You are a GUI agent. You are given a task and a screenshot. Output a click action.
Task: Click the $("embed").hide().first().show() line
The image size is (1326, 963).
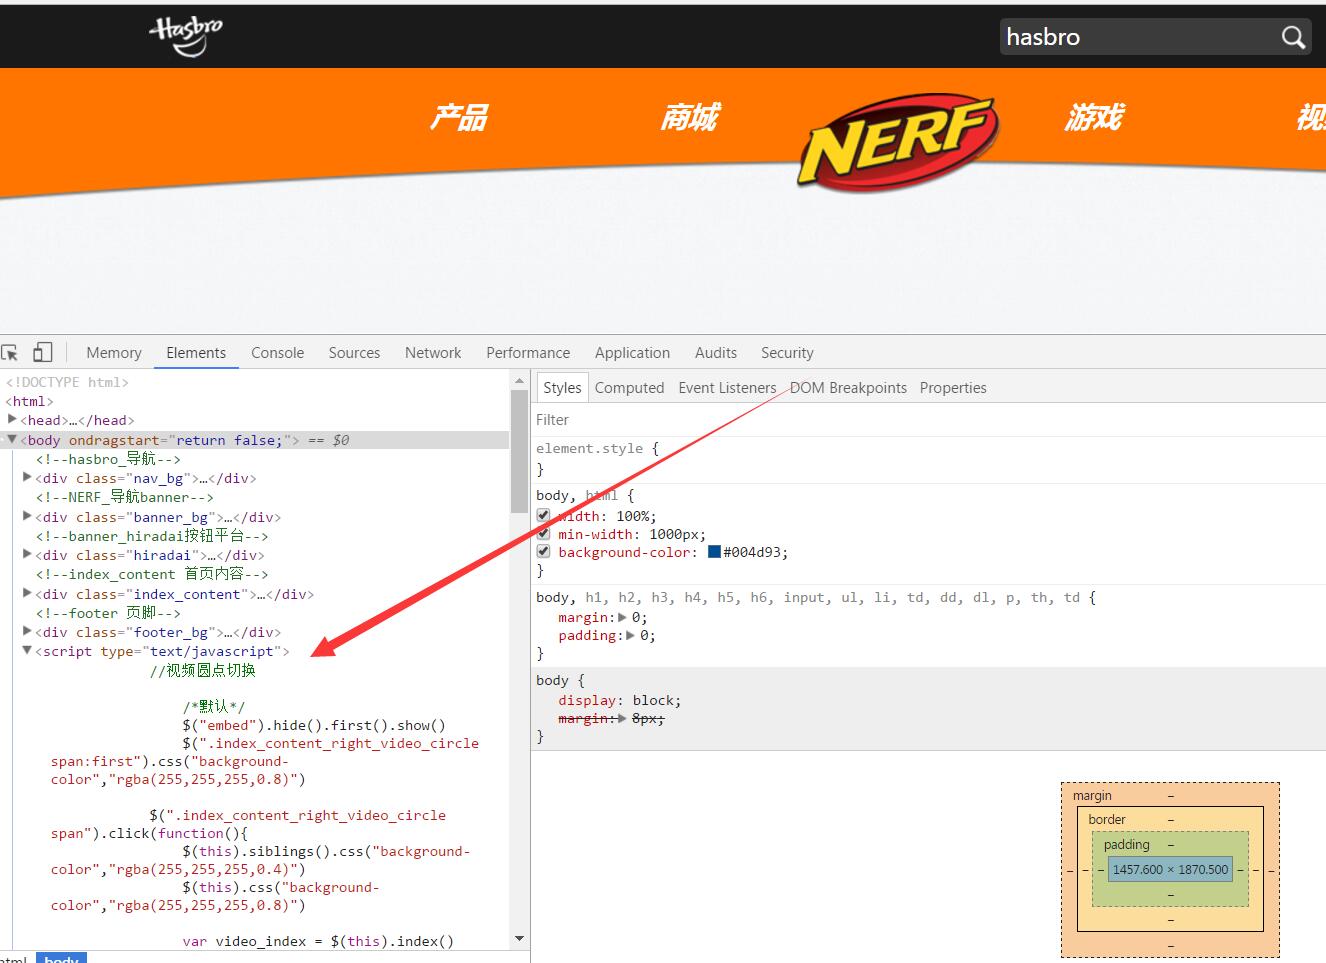point(314,726)
